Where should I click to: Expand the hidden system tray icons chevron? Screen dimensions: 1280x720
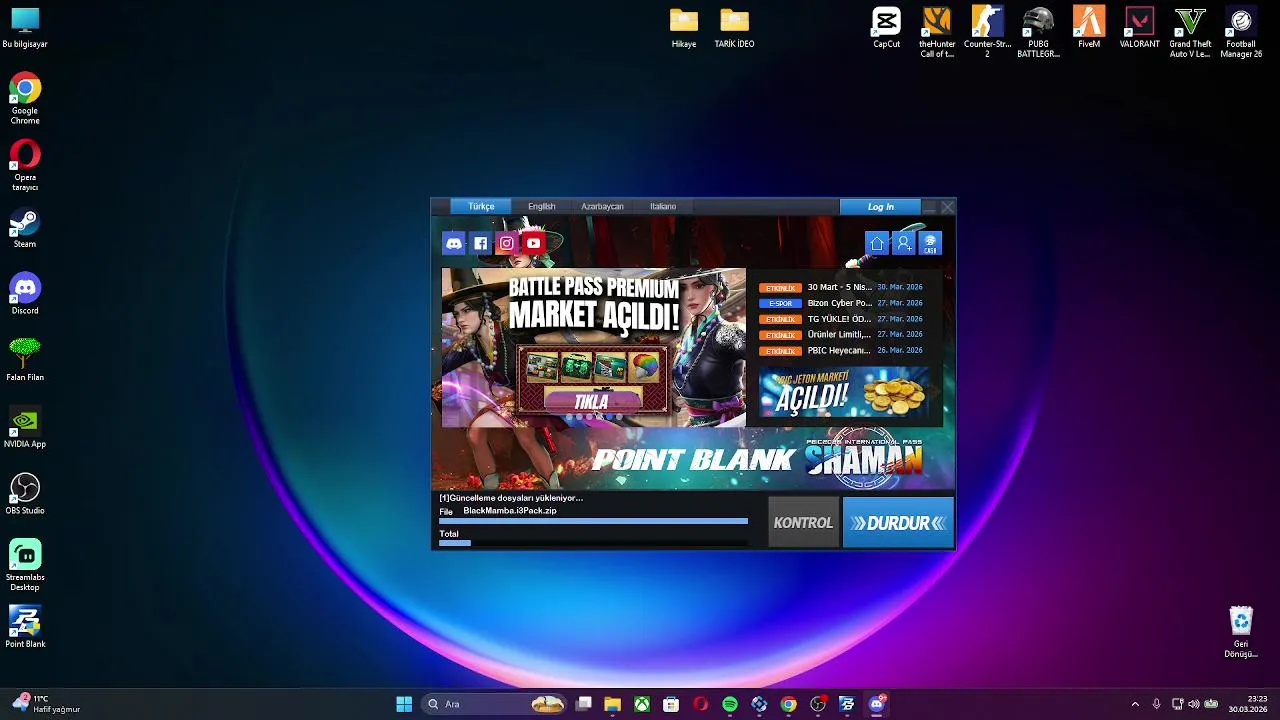pos(1134,704)
